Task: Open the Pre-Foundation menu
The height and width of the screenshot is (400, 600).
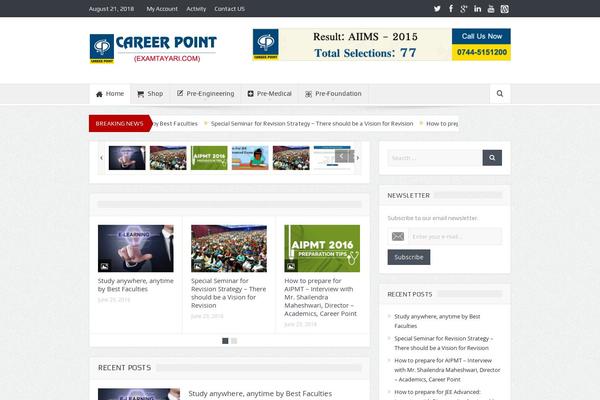Action: [x=333, y=94]
